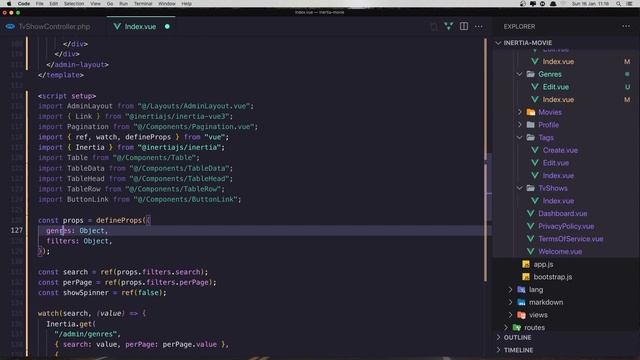Open Edit.vue in Tags folder

coord(556,163)
